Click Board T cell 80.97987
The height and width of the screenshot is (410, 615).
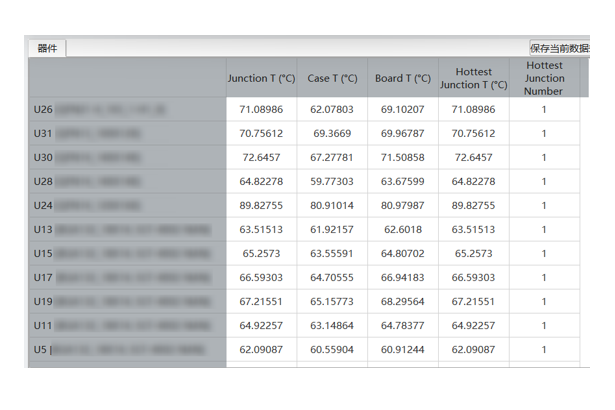[x=403, y=205]
